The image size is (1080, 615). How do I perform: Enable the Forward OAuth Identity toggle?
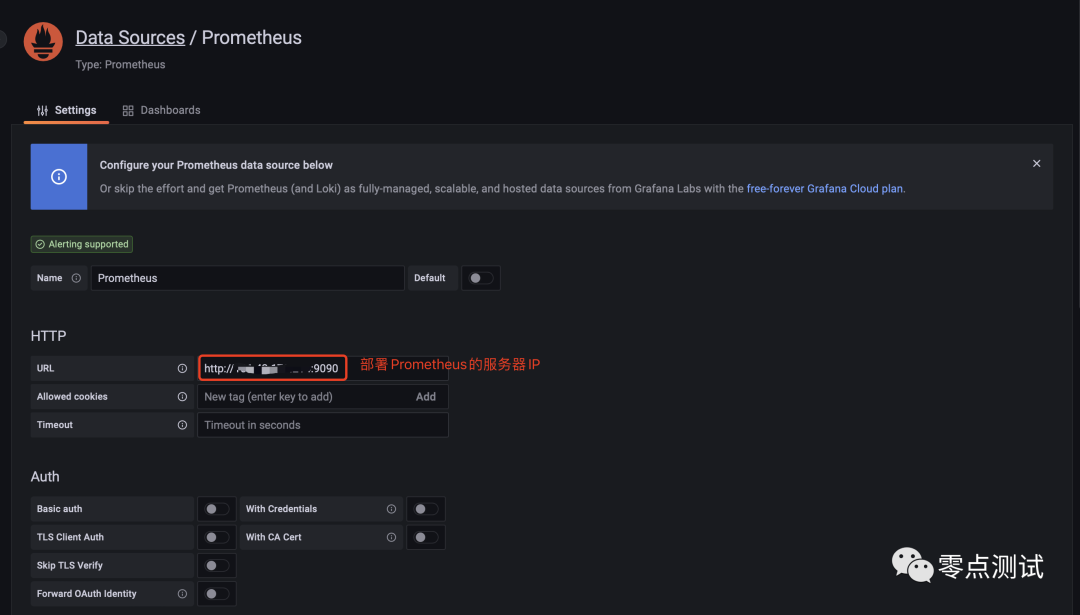(x=217, y=594)
